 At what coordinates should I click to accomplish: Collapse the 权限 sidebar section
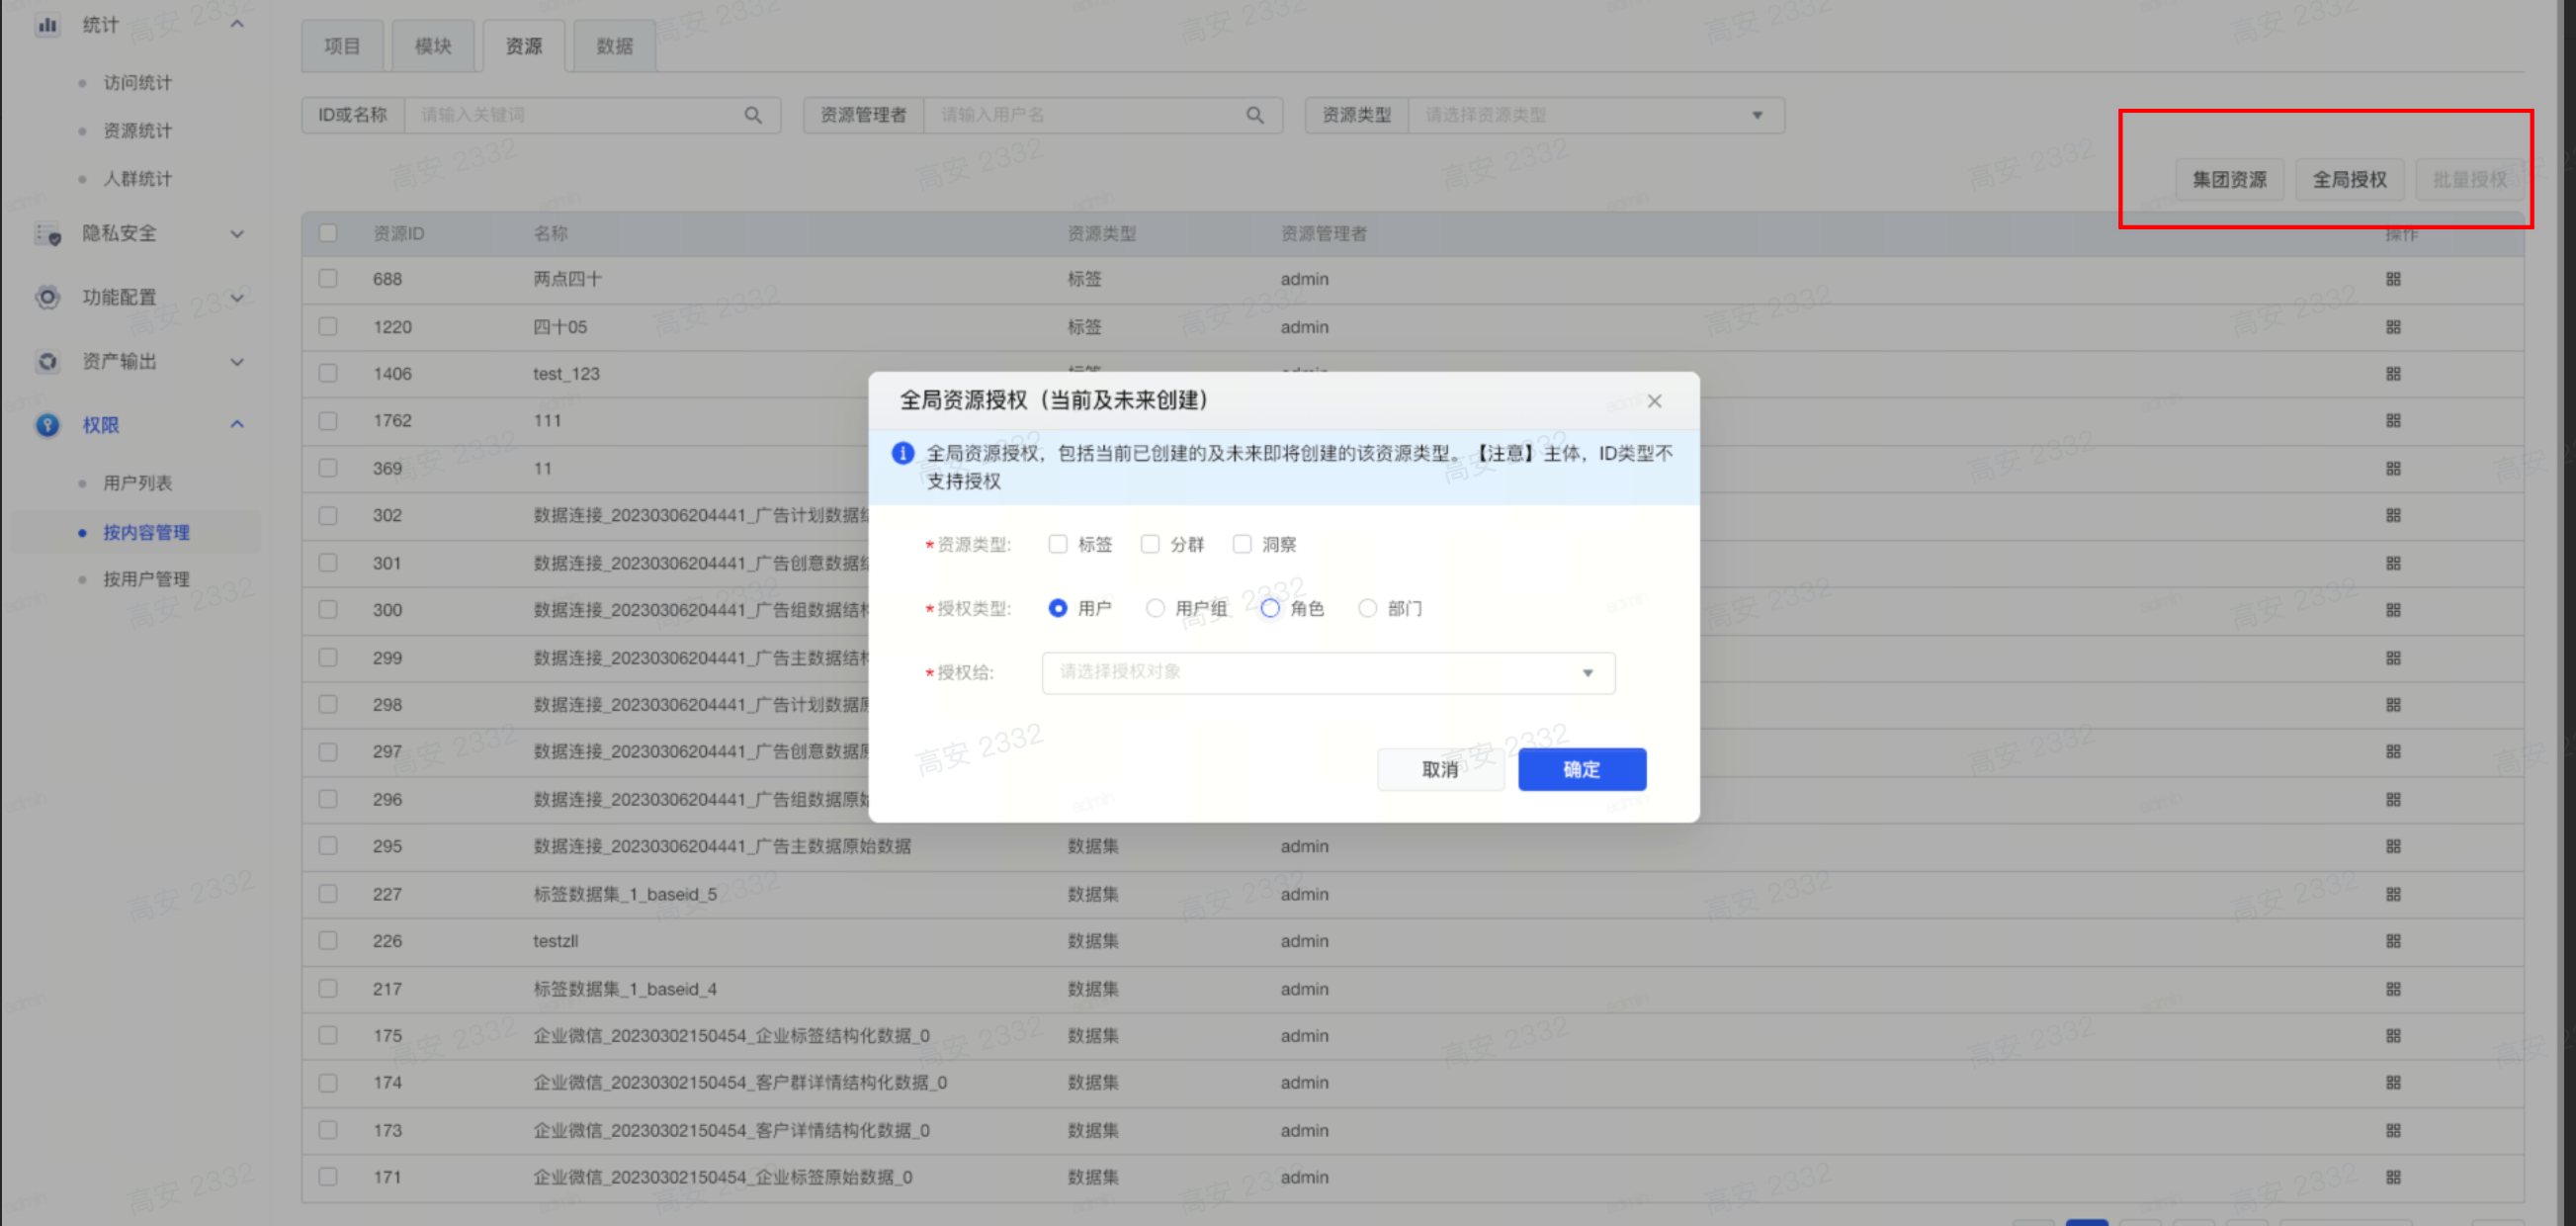click(237, 425)
